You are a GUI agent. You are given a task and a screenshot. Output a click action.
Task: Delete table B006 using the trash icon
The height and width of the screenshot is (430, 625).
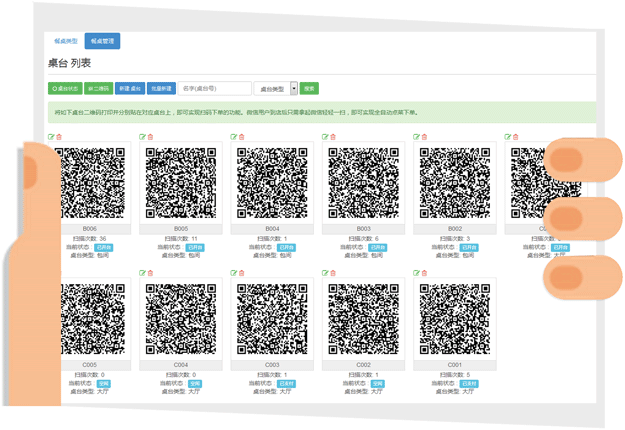[x=59, y=137]
